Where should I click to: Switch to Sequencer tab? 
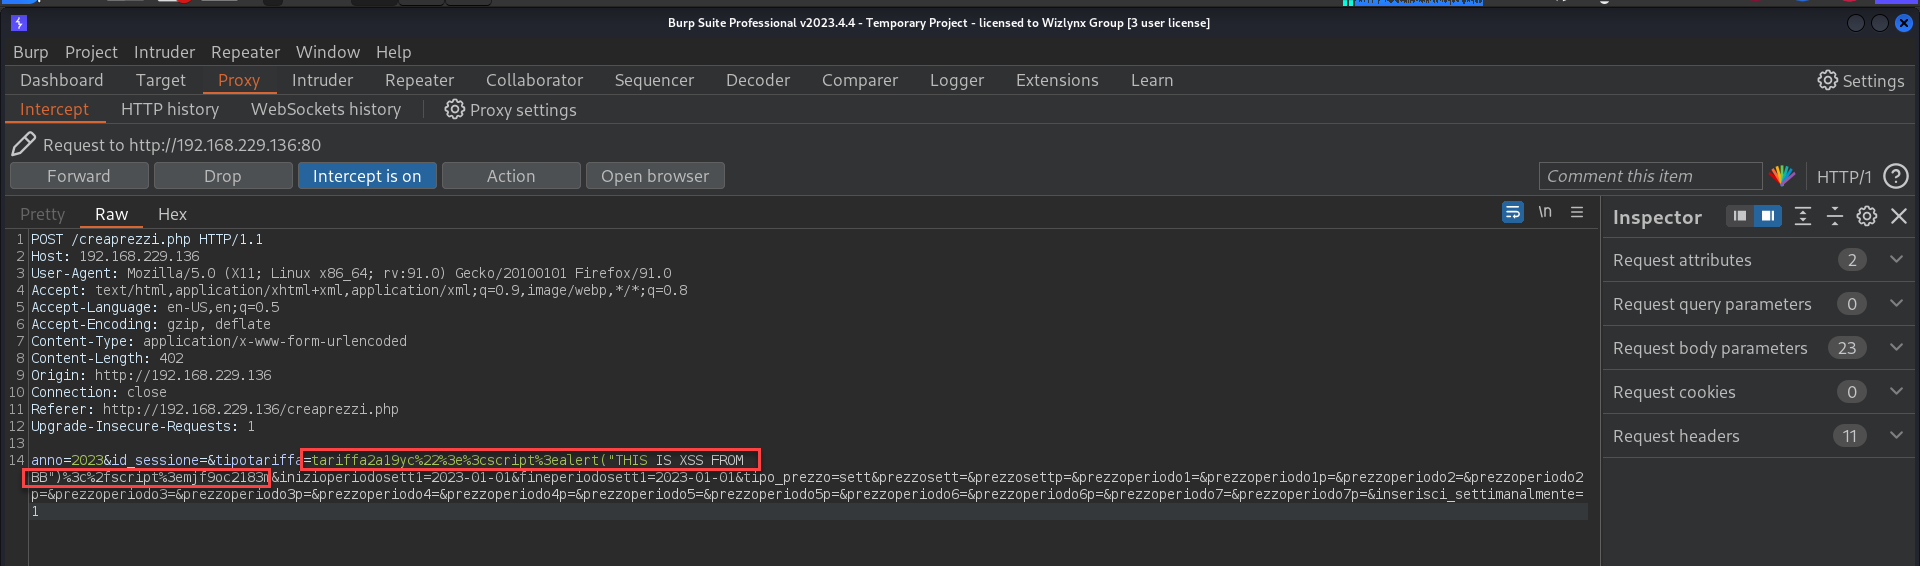click(x=654, y=80)
